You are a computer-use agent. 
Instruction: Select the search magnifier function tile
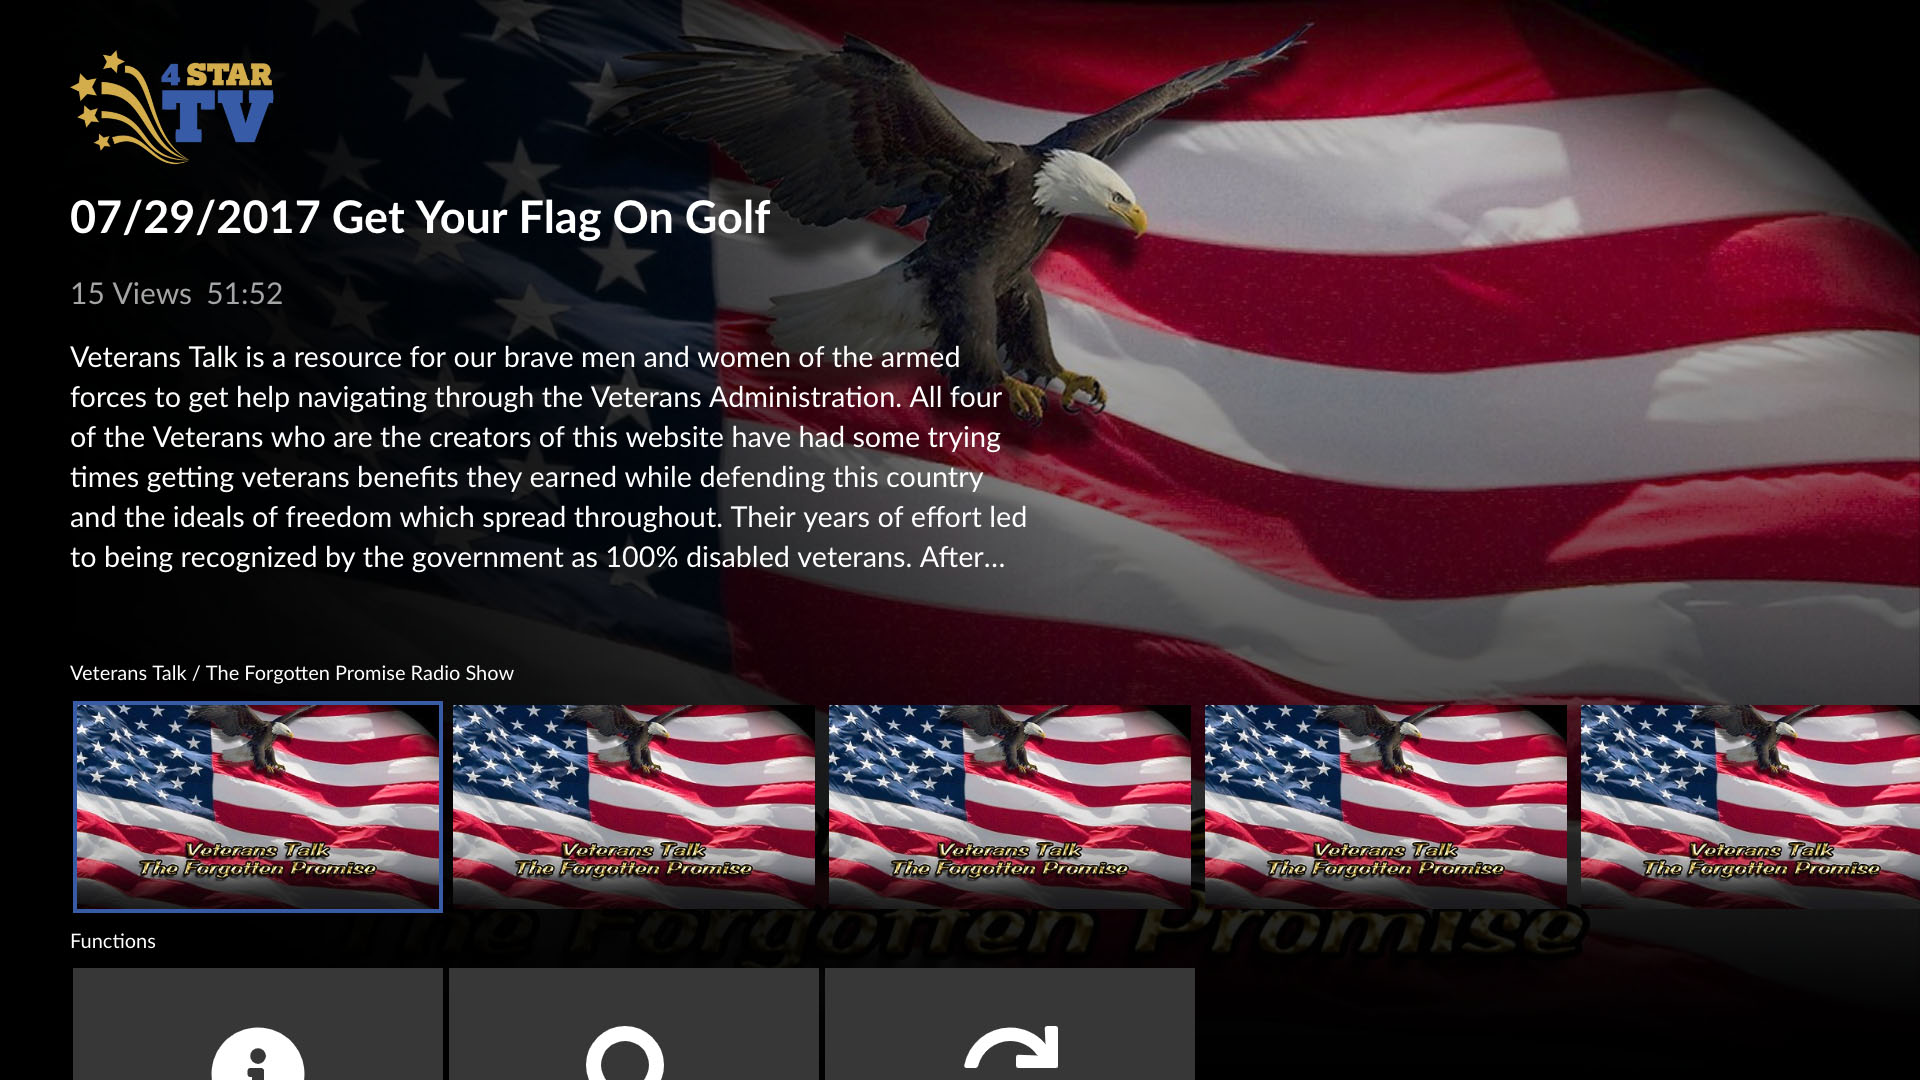coord(634,1024)
